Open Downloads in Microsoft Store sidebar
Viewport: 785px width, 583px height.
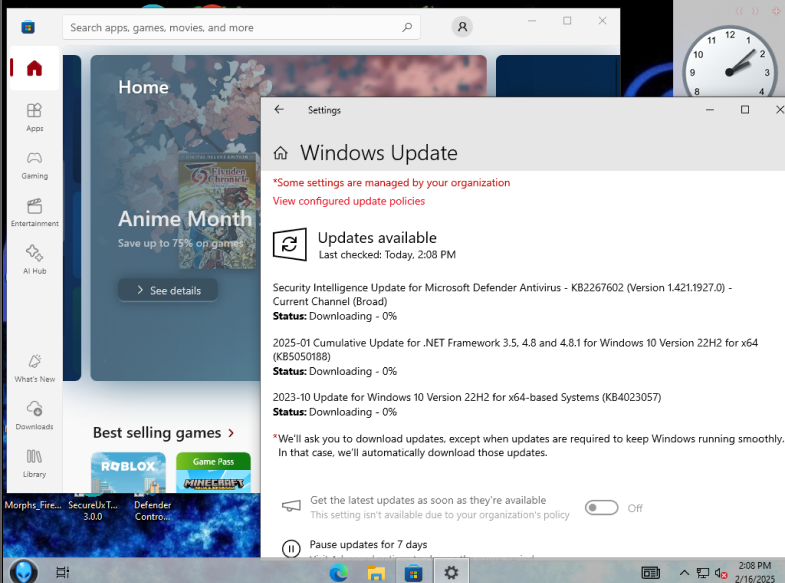coord(34,415)
